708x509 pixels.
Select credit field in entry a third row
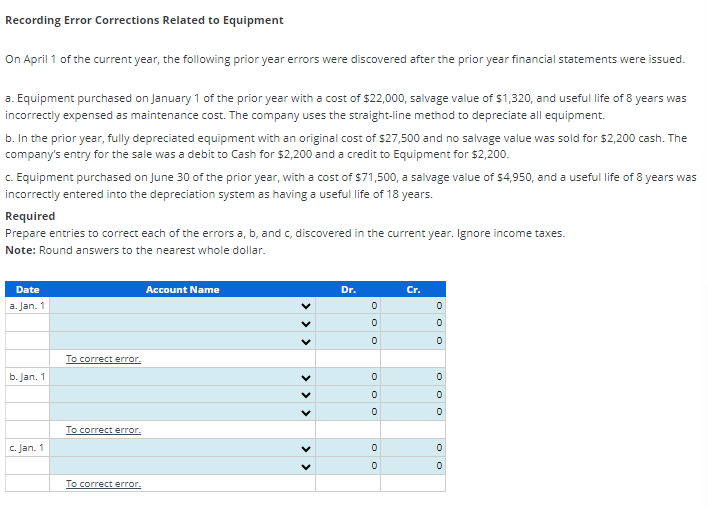coord(413,341)
